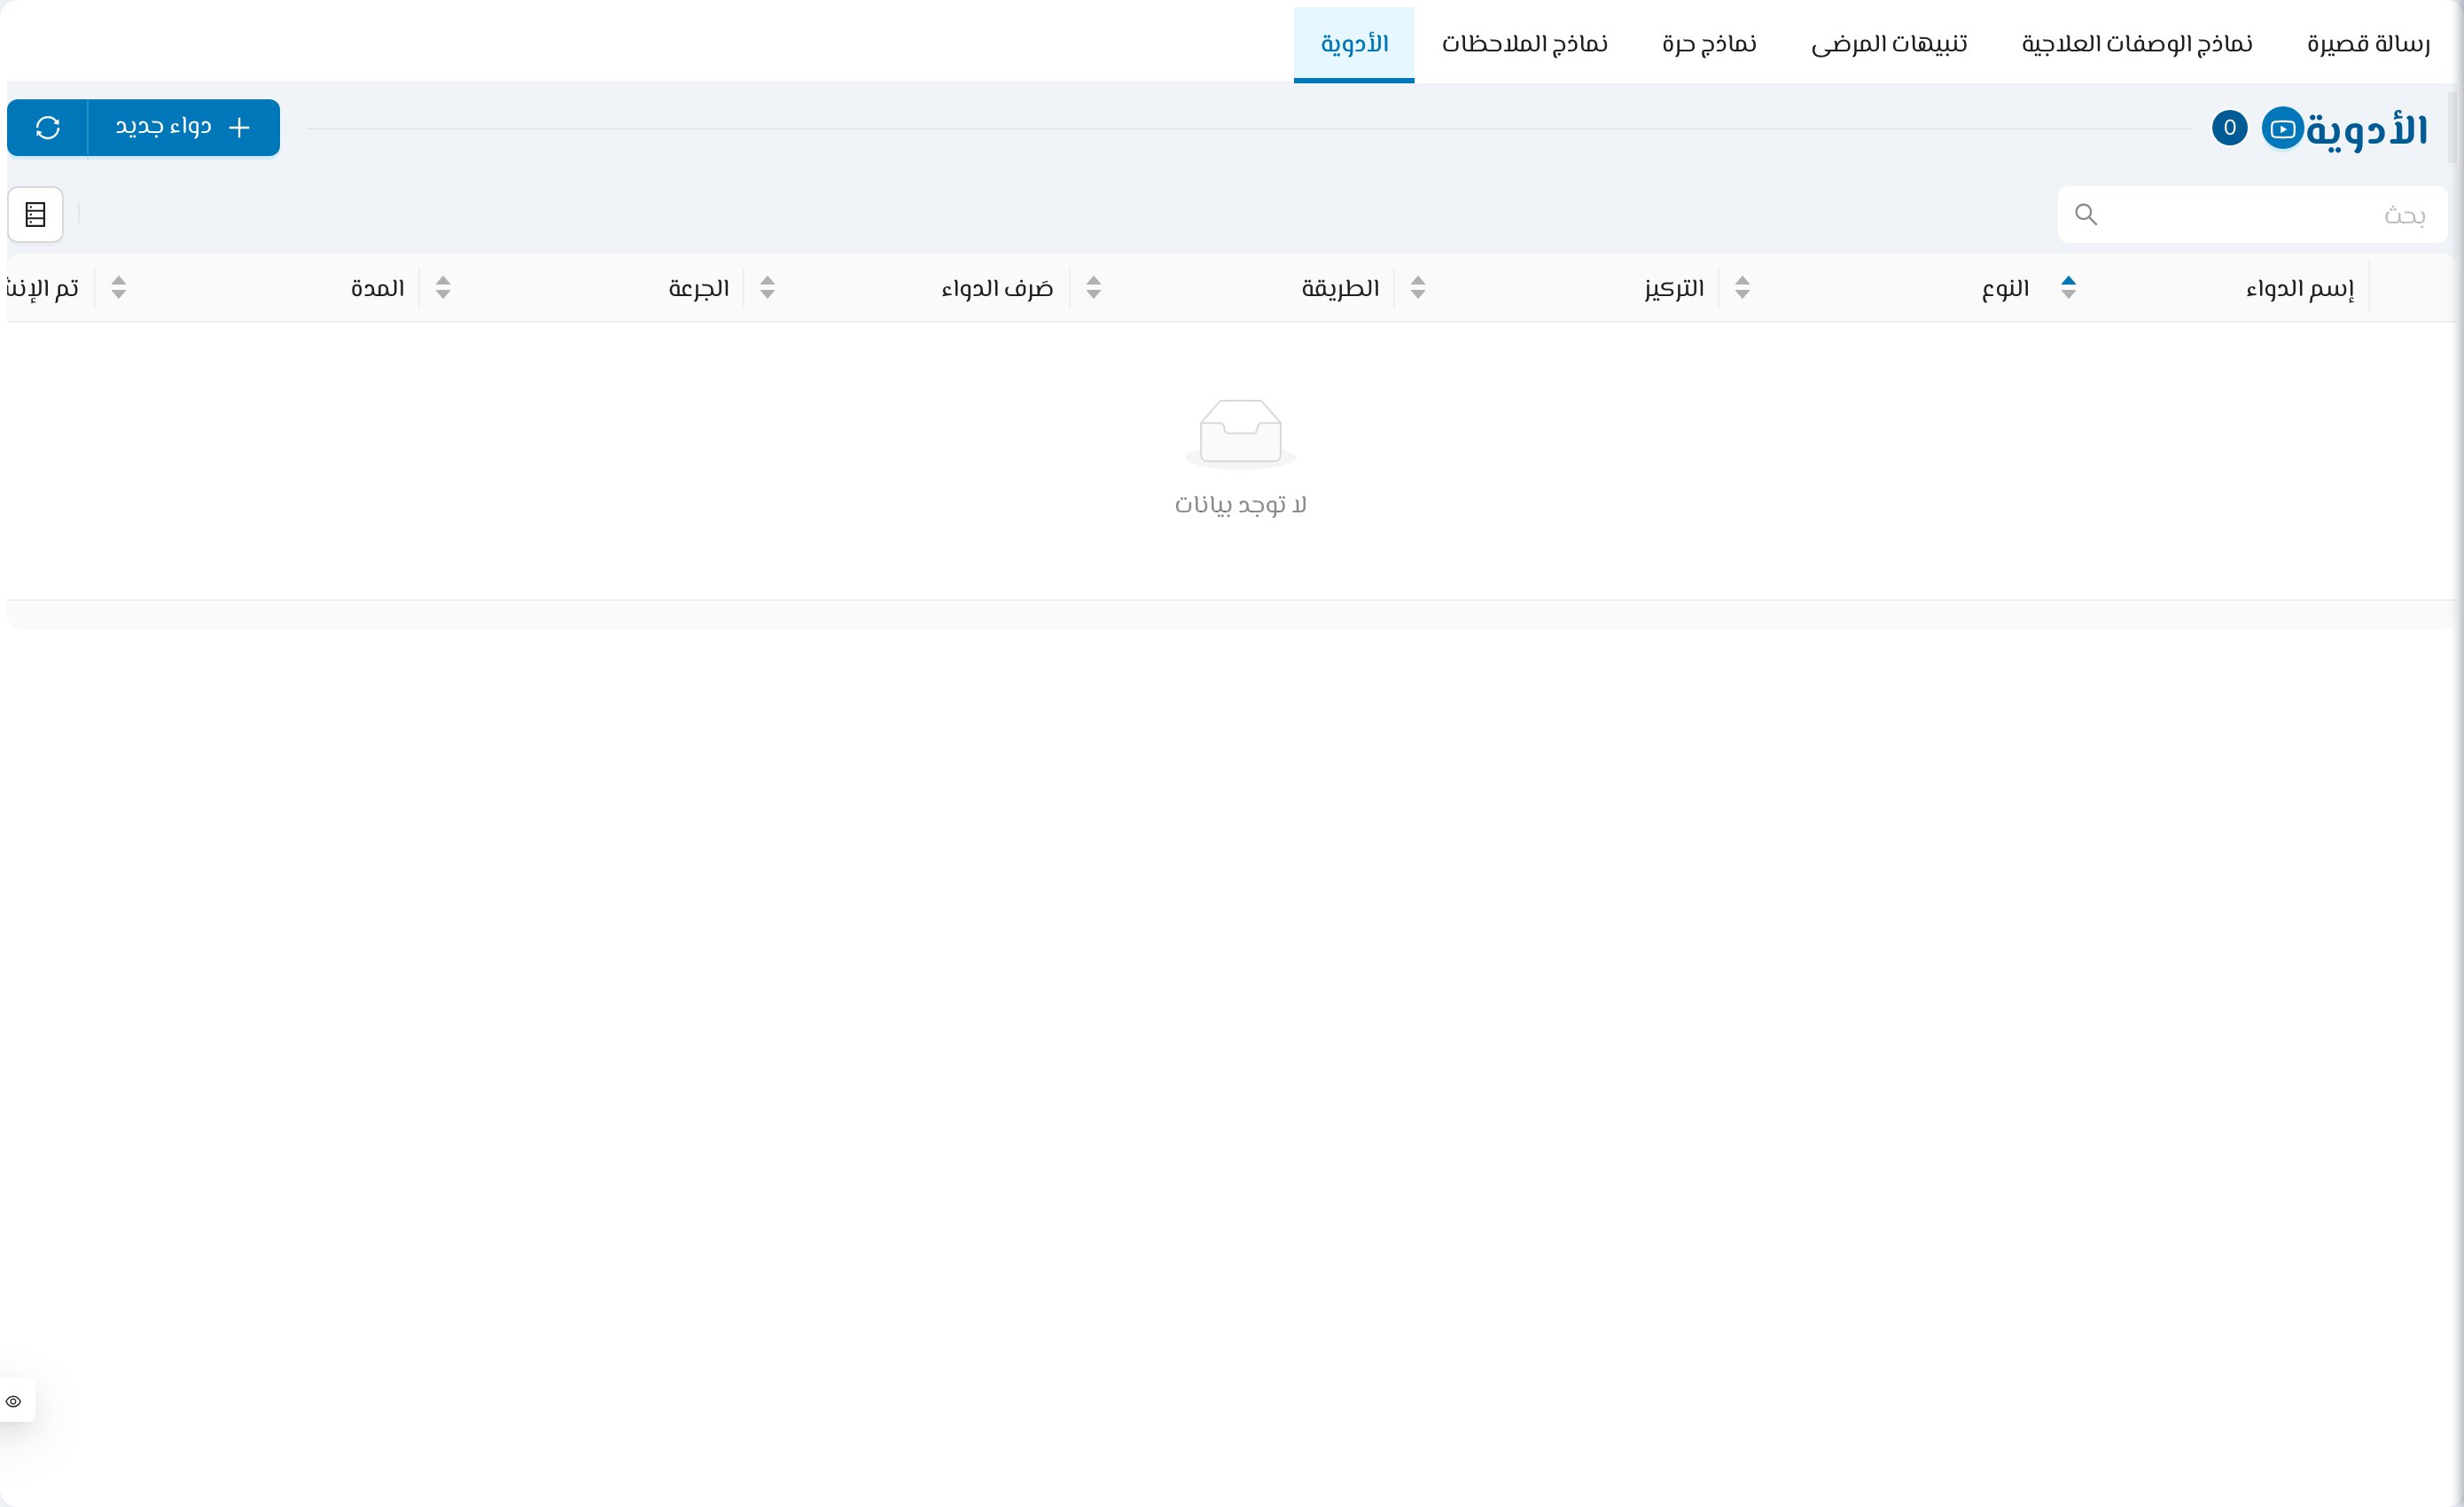Open تنبيهات المرضى tab
Image resolution: width=2464 pixels, height=1507 pixels.
click(1889, 44)
